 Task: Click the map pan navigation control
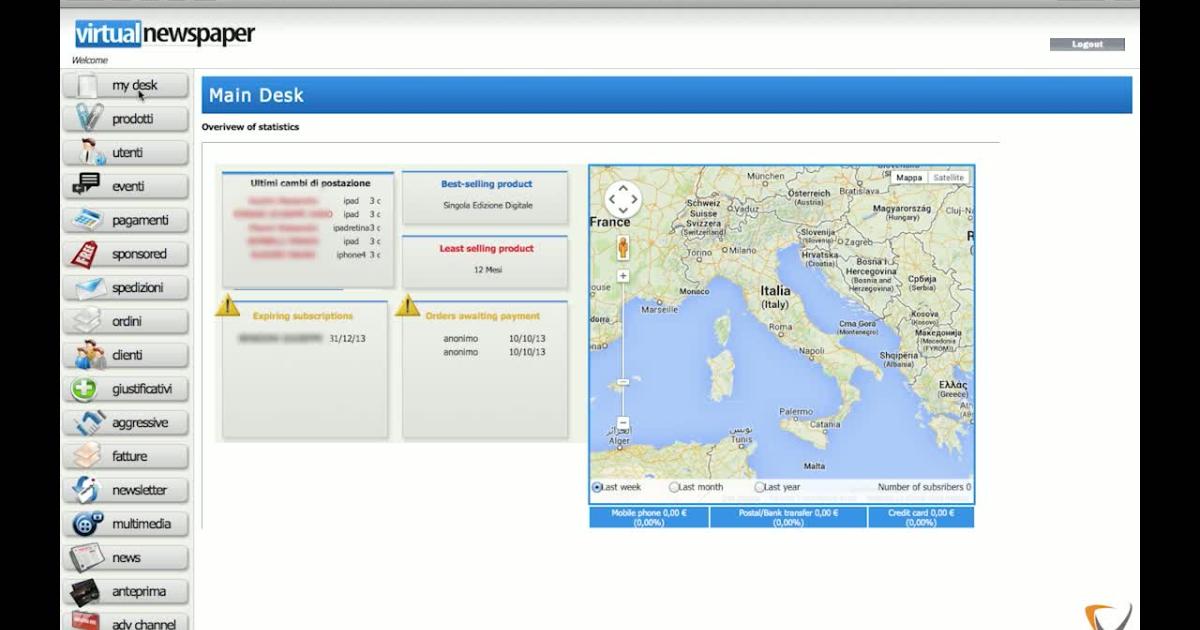623,198
